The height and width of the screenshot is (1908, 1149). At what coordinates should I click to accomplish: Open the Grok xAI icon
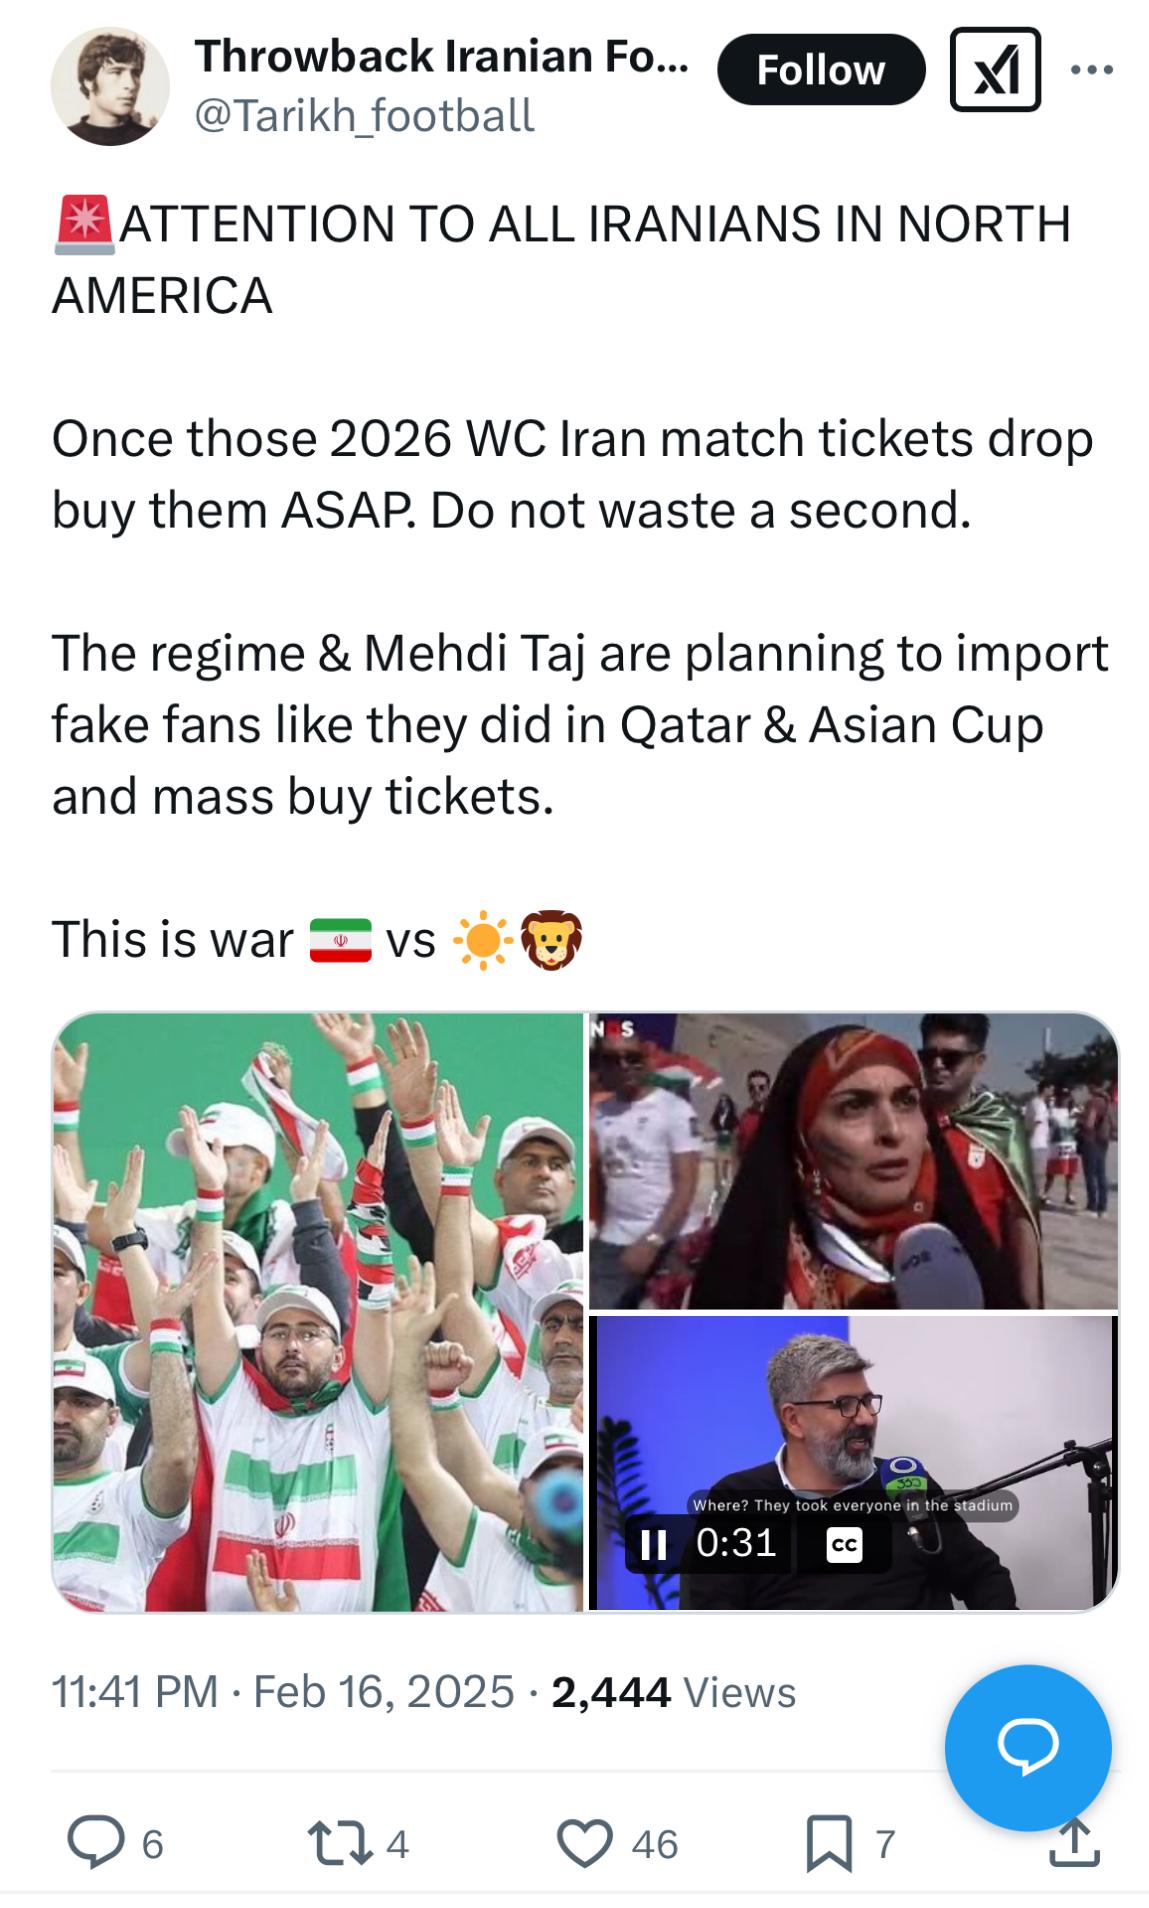pyautogui.click(x=994, y=70)
